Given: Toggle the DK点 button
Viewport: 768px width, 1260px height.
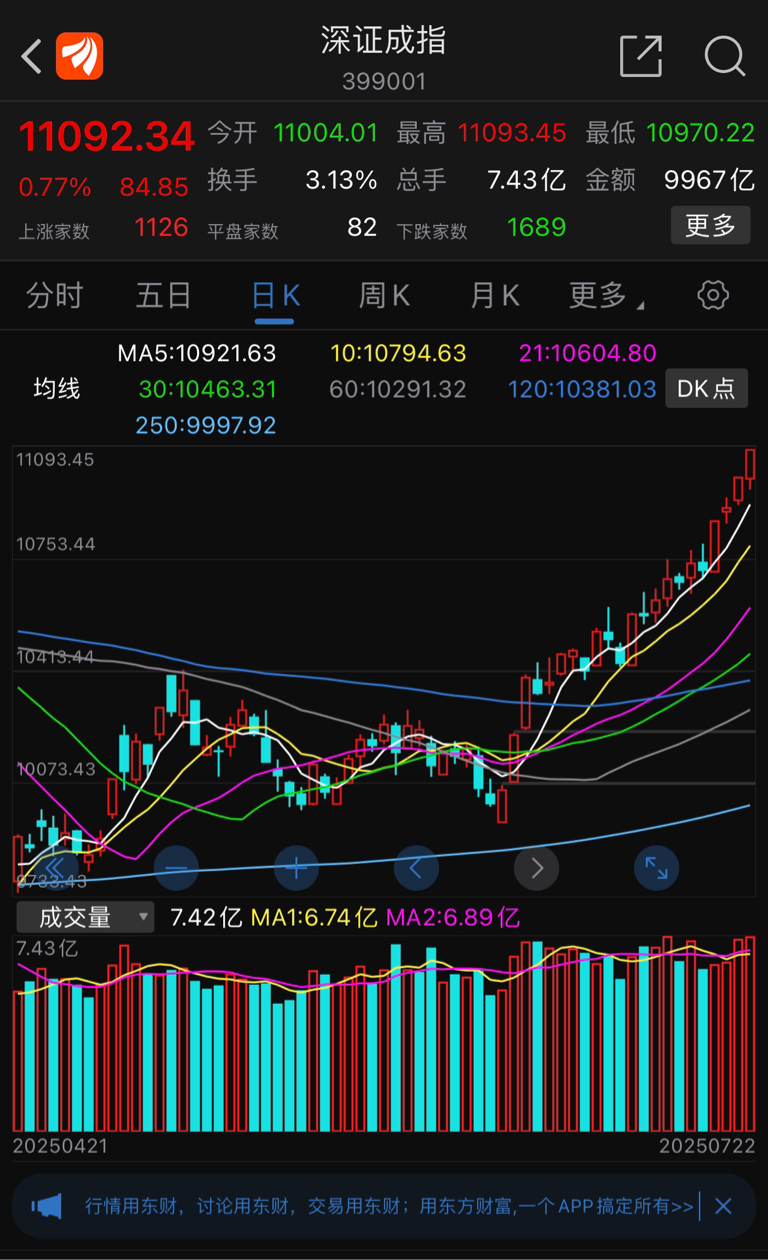Looking at the screenshot, I should (706, 389).
